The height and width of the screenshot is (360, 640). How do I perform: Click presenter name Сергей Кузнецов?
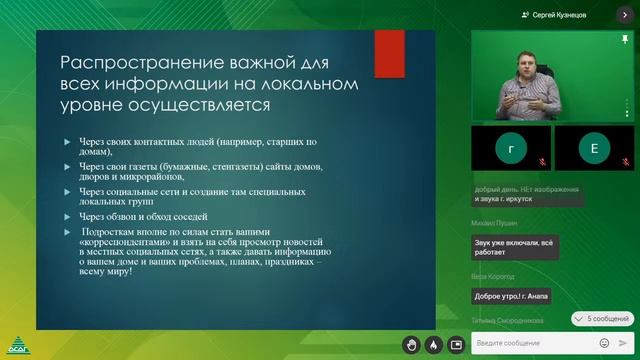coord(559,15)
